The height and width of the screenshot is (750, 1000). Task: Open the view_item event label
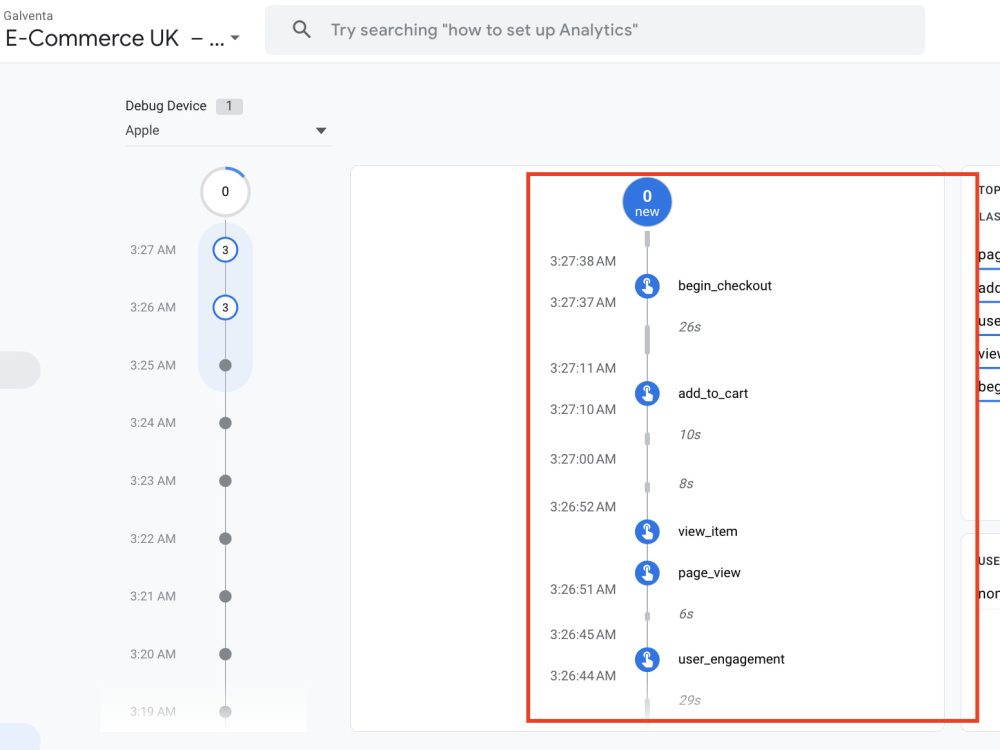pyautogui.click(x=707, y=531)
